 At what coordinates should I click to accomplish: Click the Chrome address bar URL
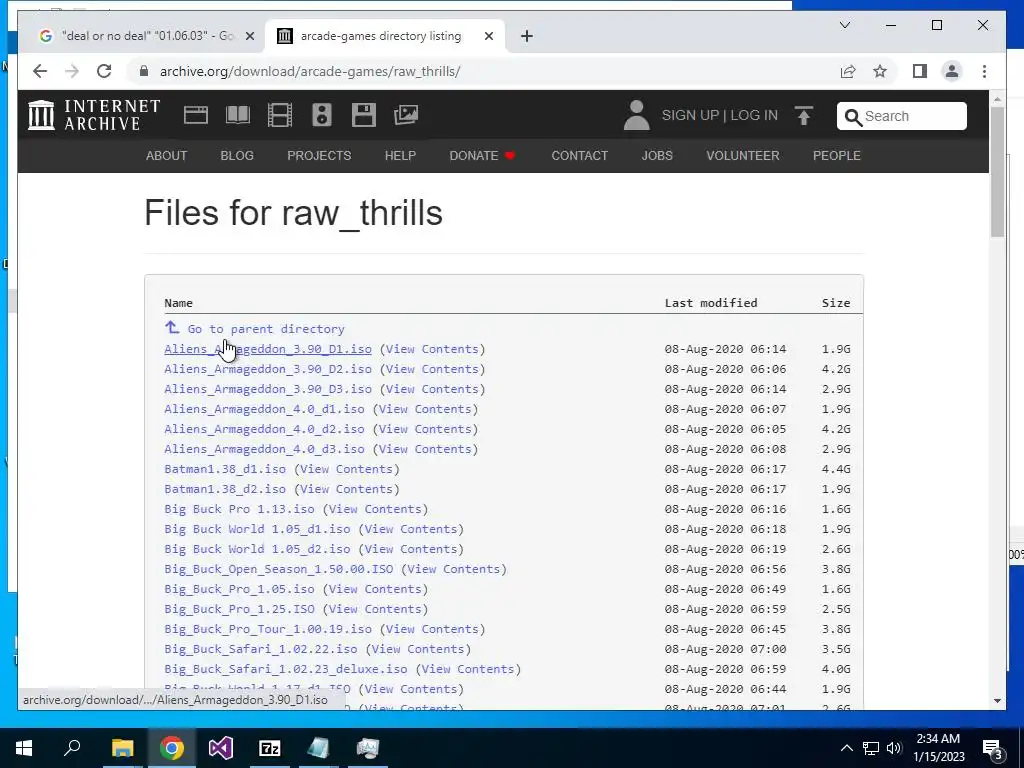tap(310, 71)
